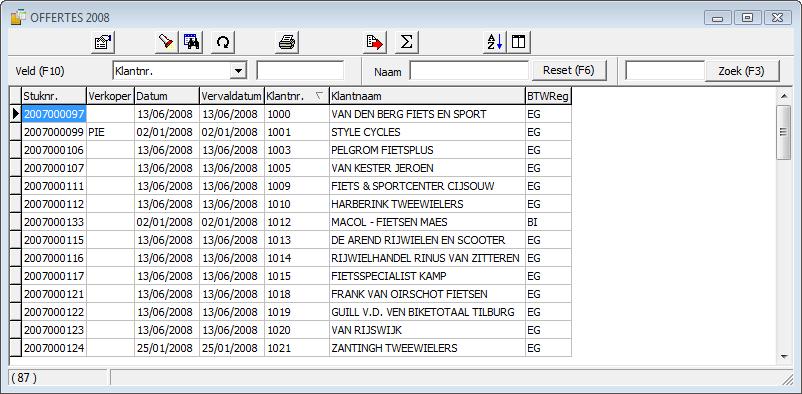The height and width of the screenshot is (394, 802).
Task: Open the properties toolbar icon
Action: pos(103,42)
